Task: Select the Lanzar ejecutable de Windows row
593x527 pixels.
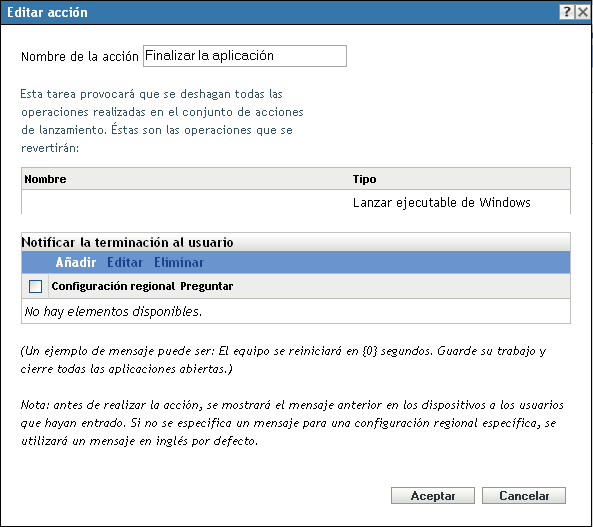Action: pos(296,202)
